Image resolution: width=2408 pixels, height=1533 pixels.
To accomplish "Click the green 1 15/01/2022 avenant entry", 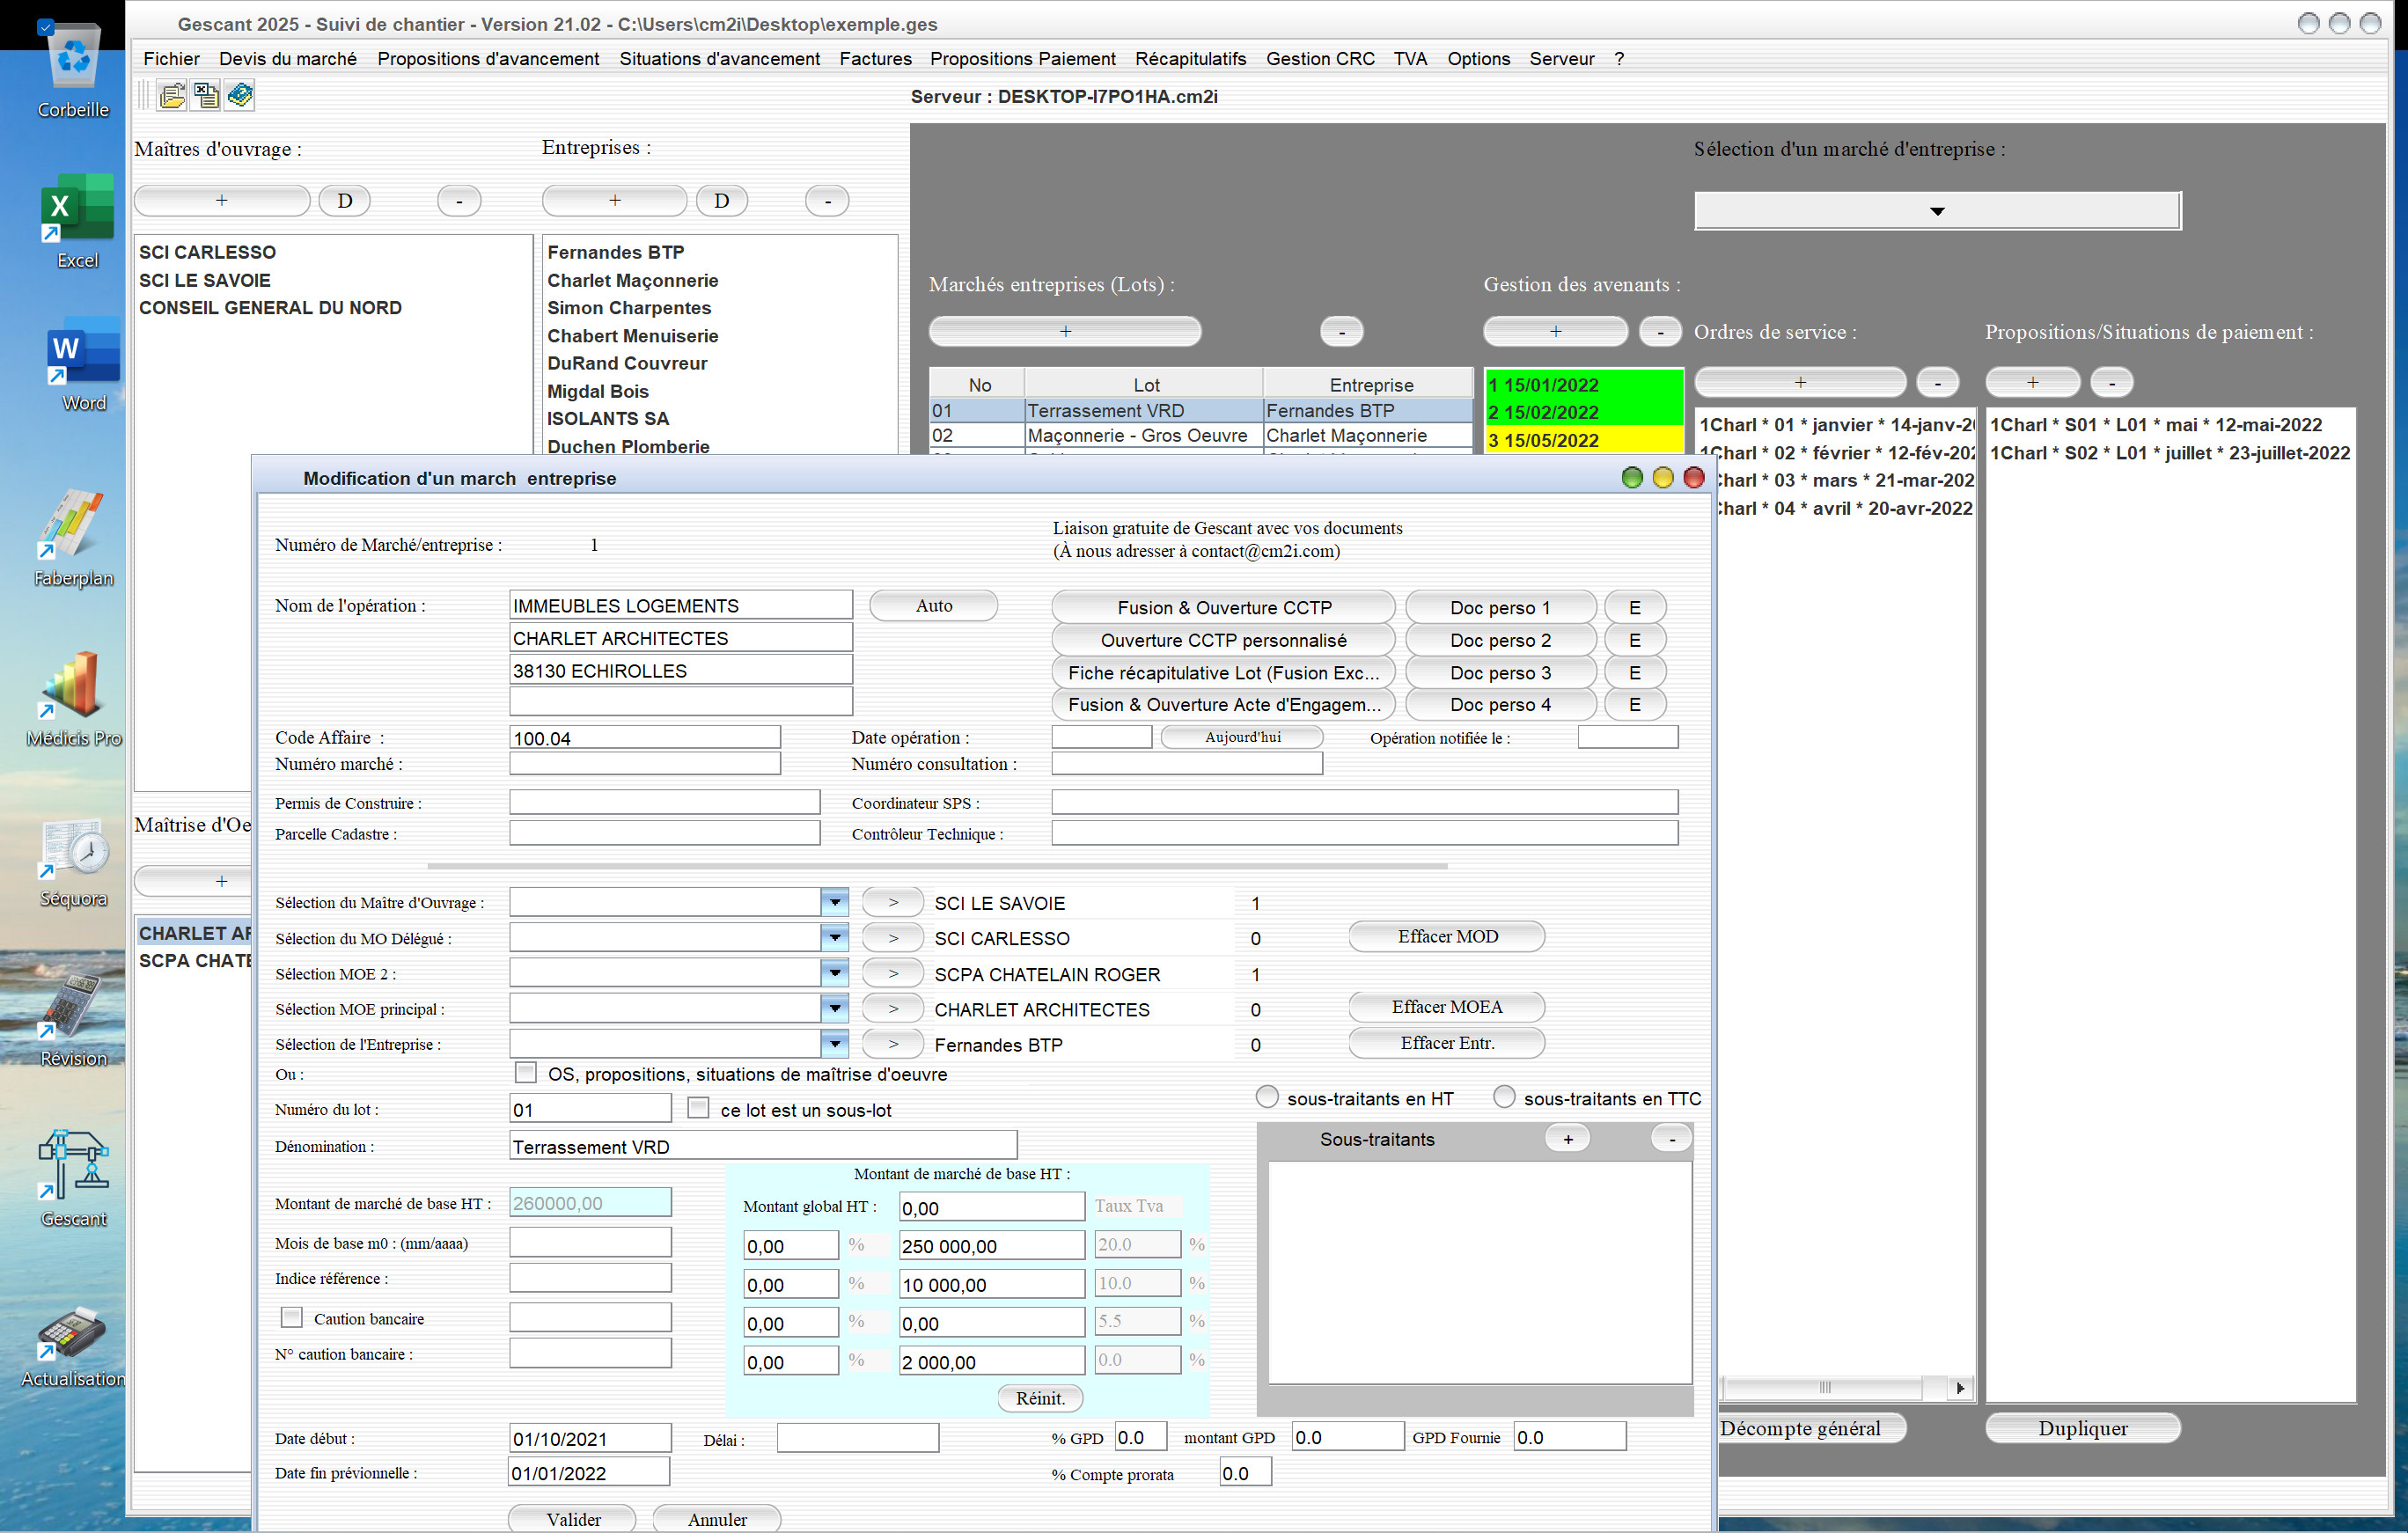I will [1584, 384].
